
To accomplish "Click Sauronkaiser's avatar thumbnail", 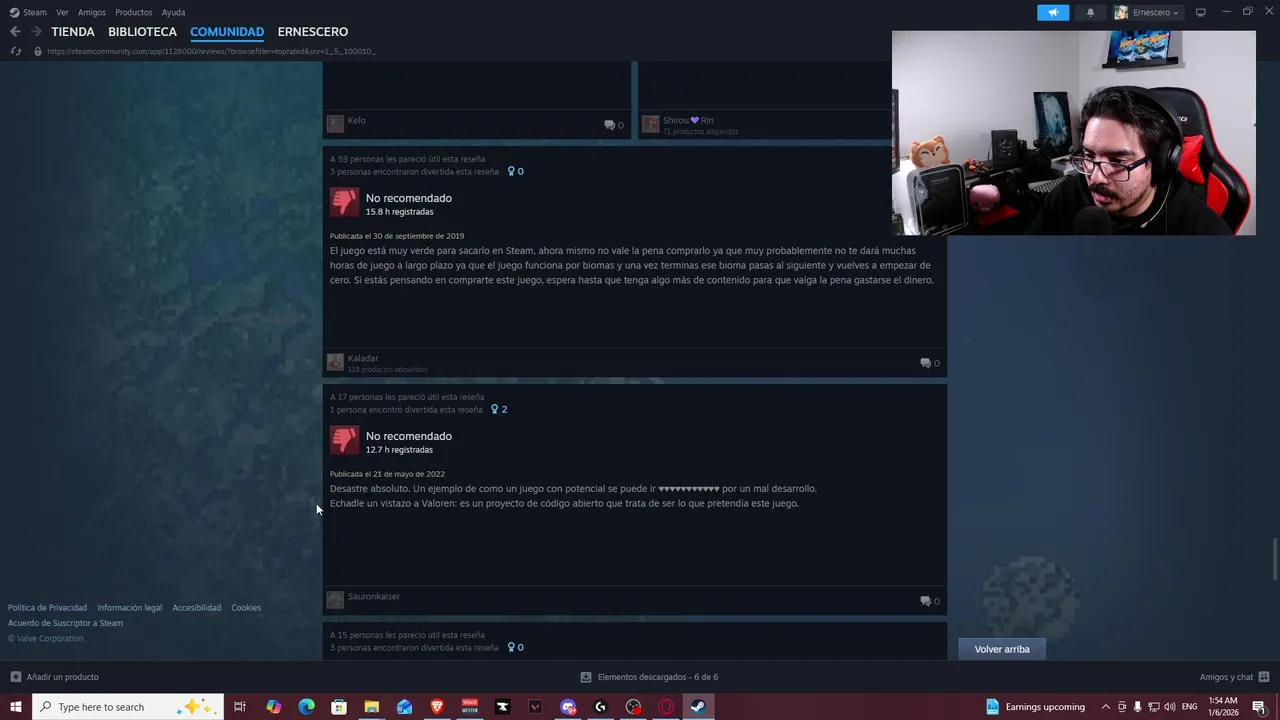I will pos(335,600).
